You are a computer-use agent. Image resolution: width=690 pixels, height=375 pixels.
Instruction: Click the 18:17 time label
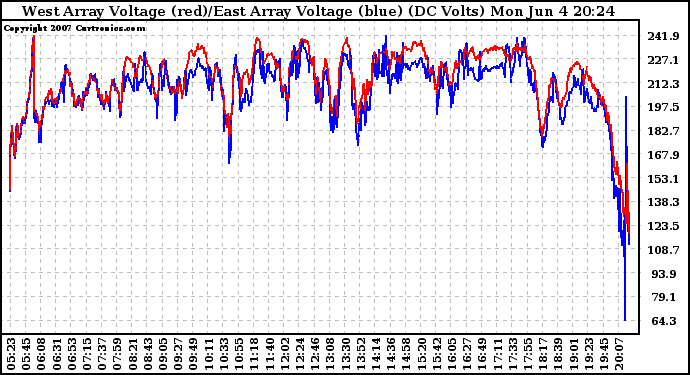544,354
